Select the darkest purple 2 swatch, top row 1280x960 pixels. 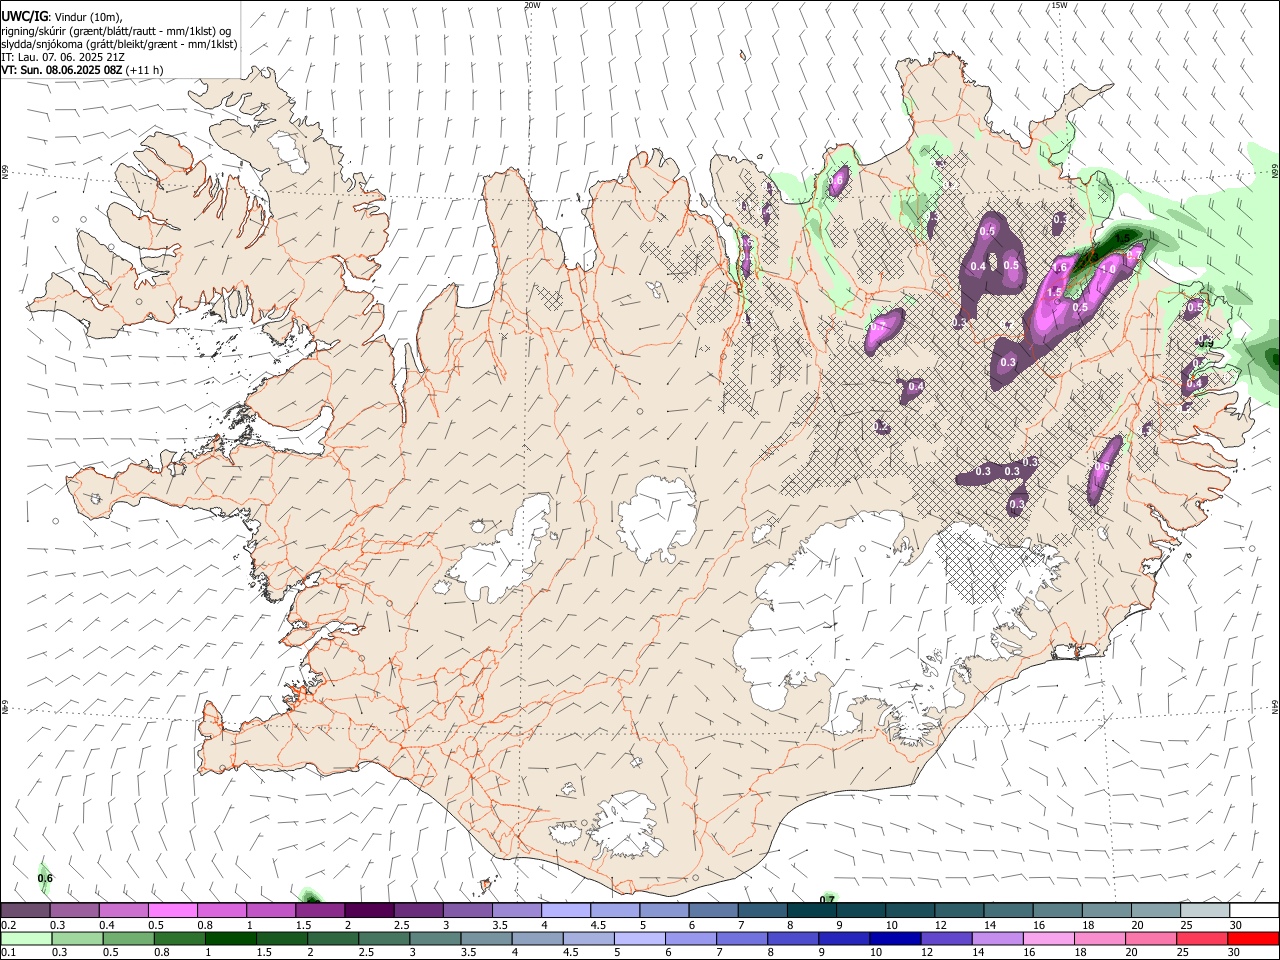click(369, 911)
